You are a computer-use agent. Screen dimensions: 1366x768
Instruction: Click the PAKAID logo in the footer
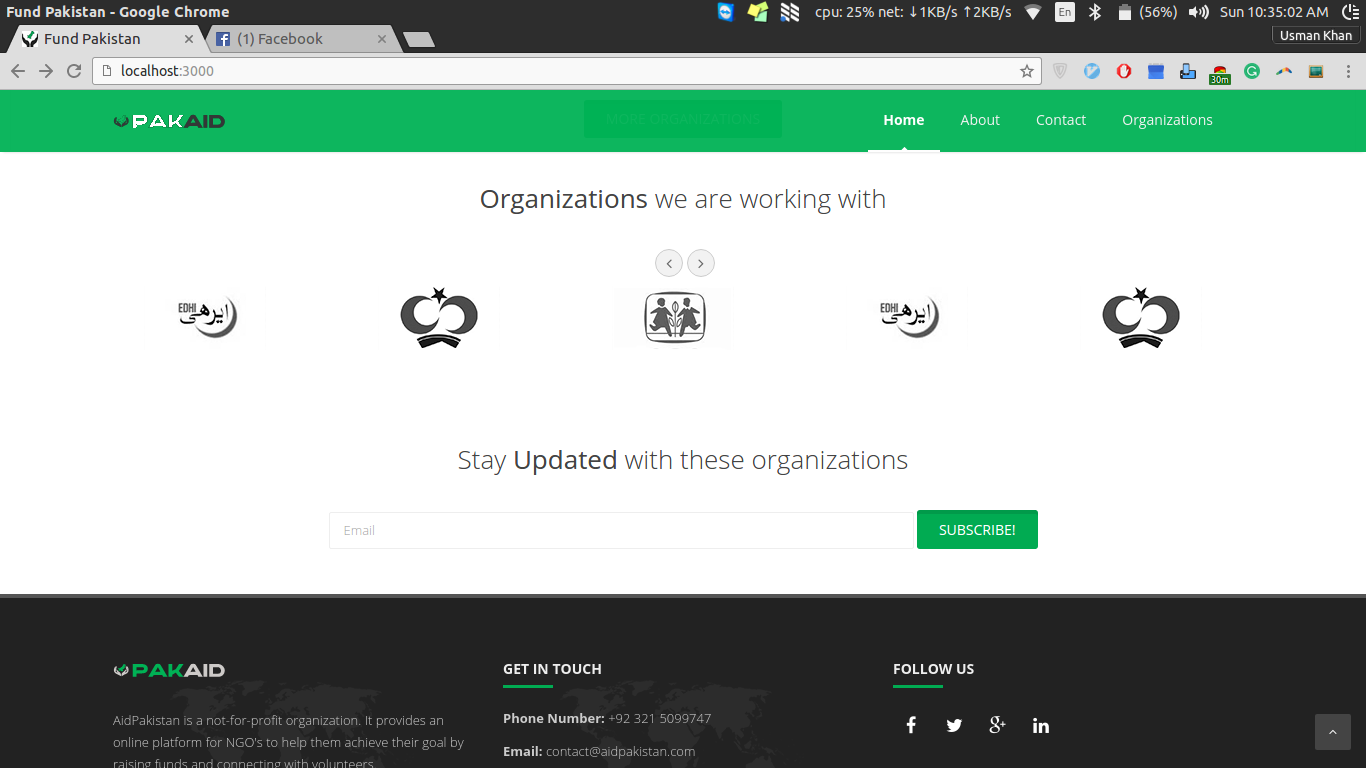169,670
